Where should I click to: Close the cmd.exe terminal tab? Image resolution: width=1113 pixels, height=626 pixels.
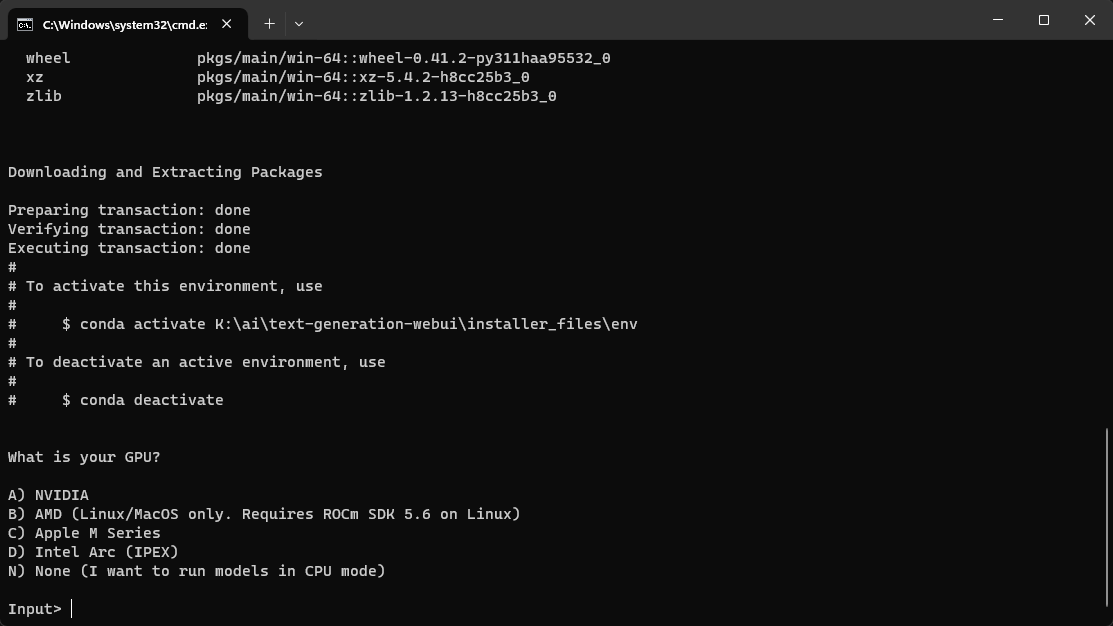pos(227,24)
